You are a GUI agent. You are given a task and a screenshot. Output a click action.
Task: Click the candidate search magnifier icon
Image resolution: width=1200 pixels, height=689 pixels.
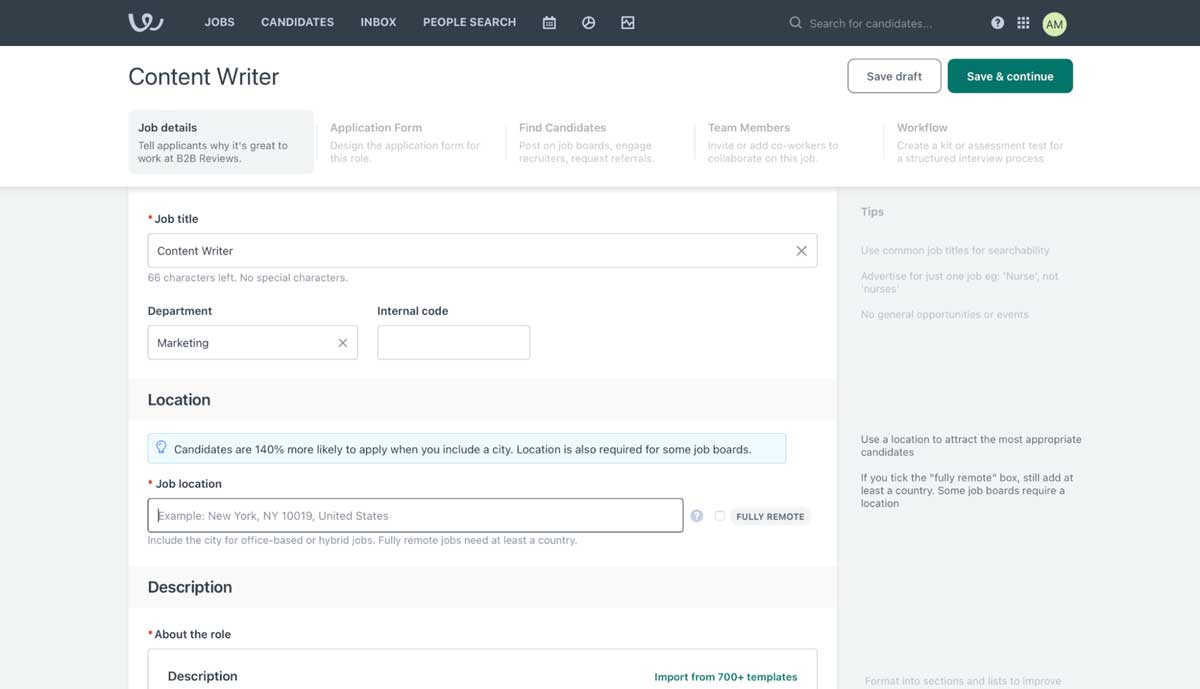(x=794, y=21)
